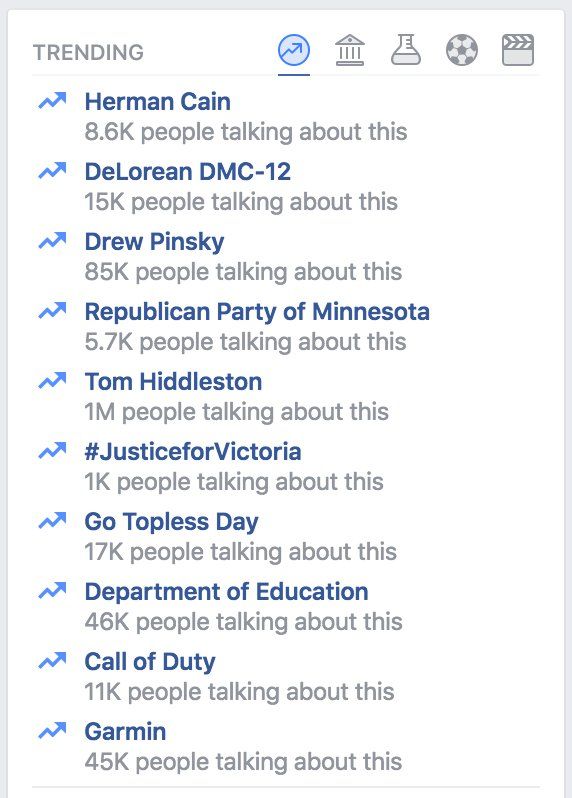View the Drew Pinsky trending story
Screen dimensions: 572x798
point(154,242)
